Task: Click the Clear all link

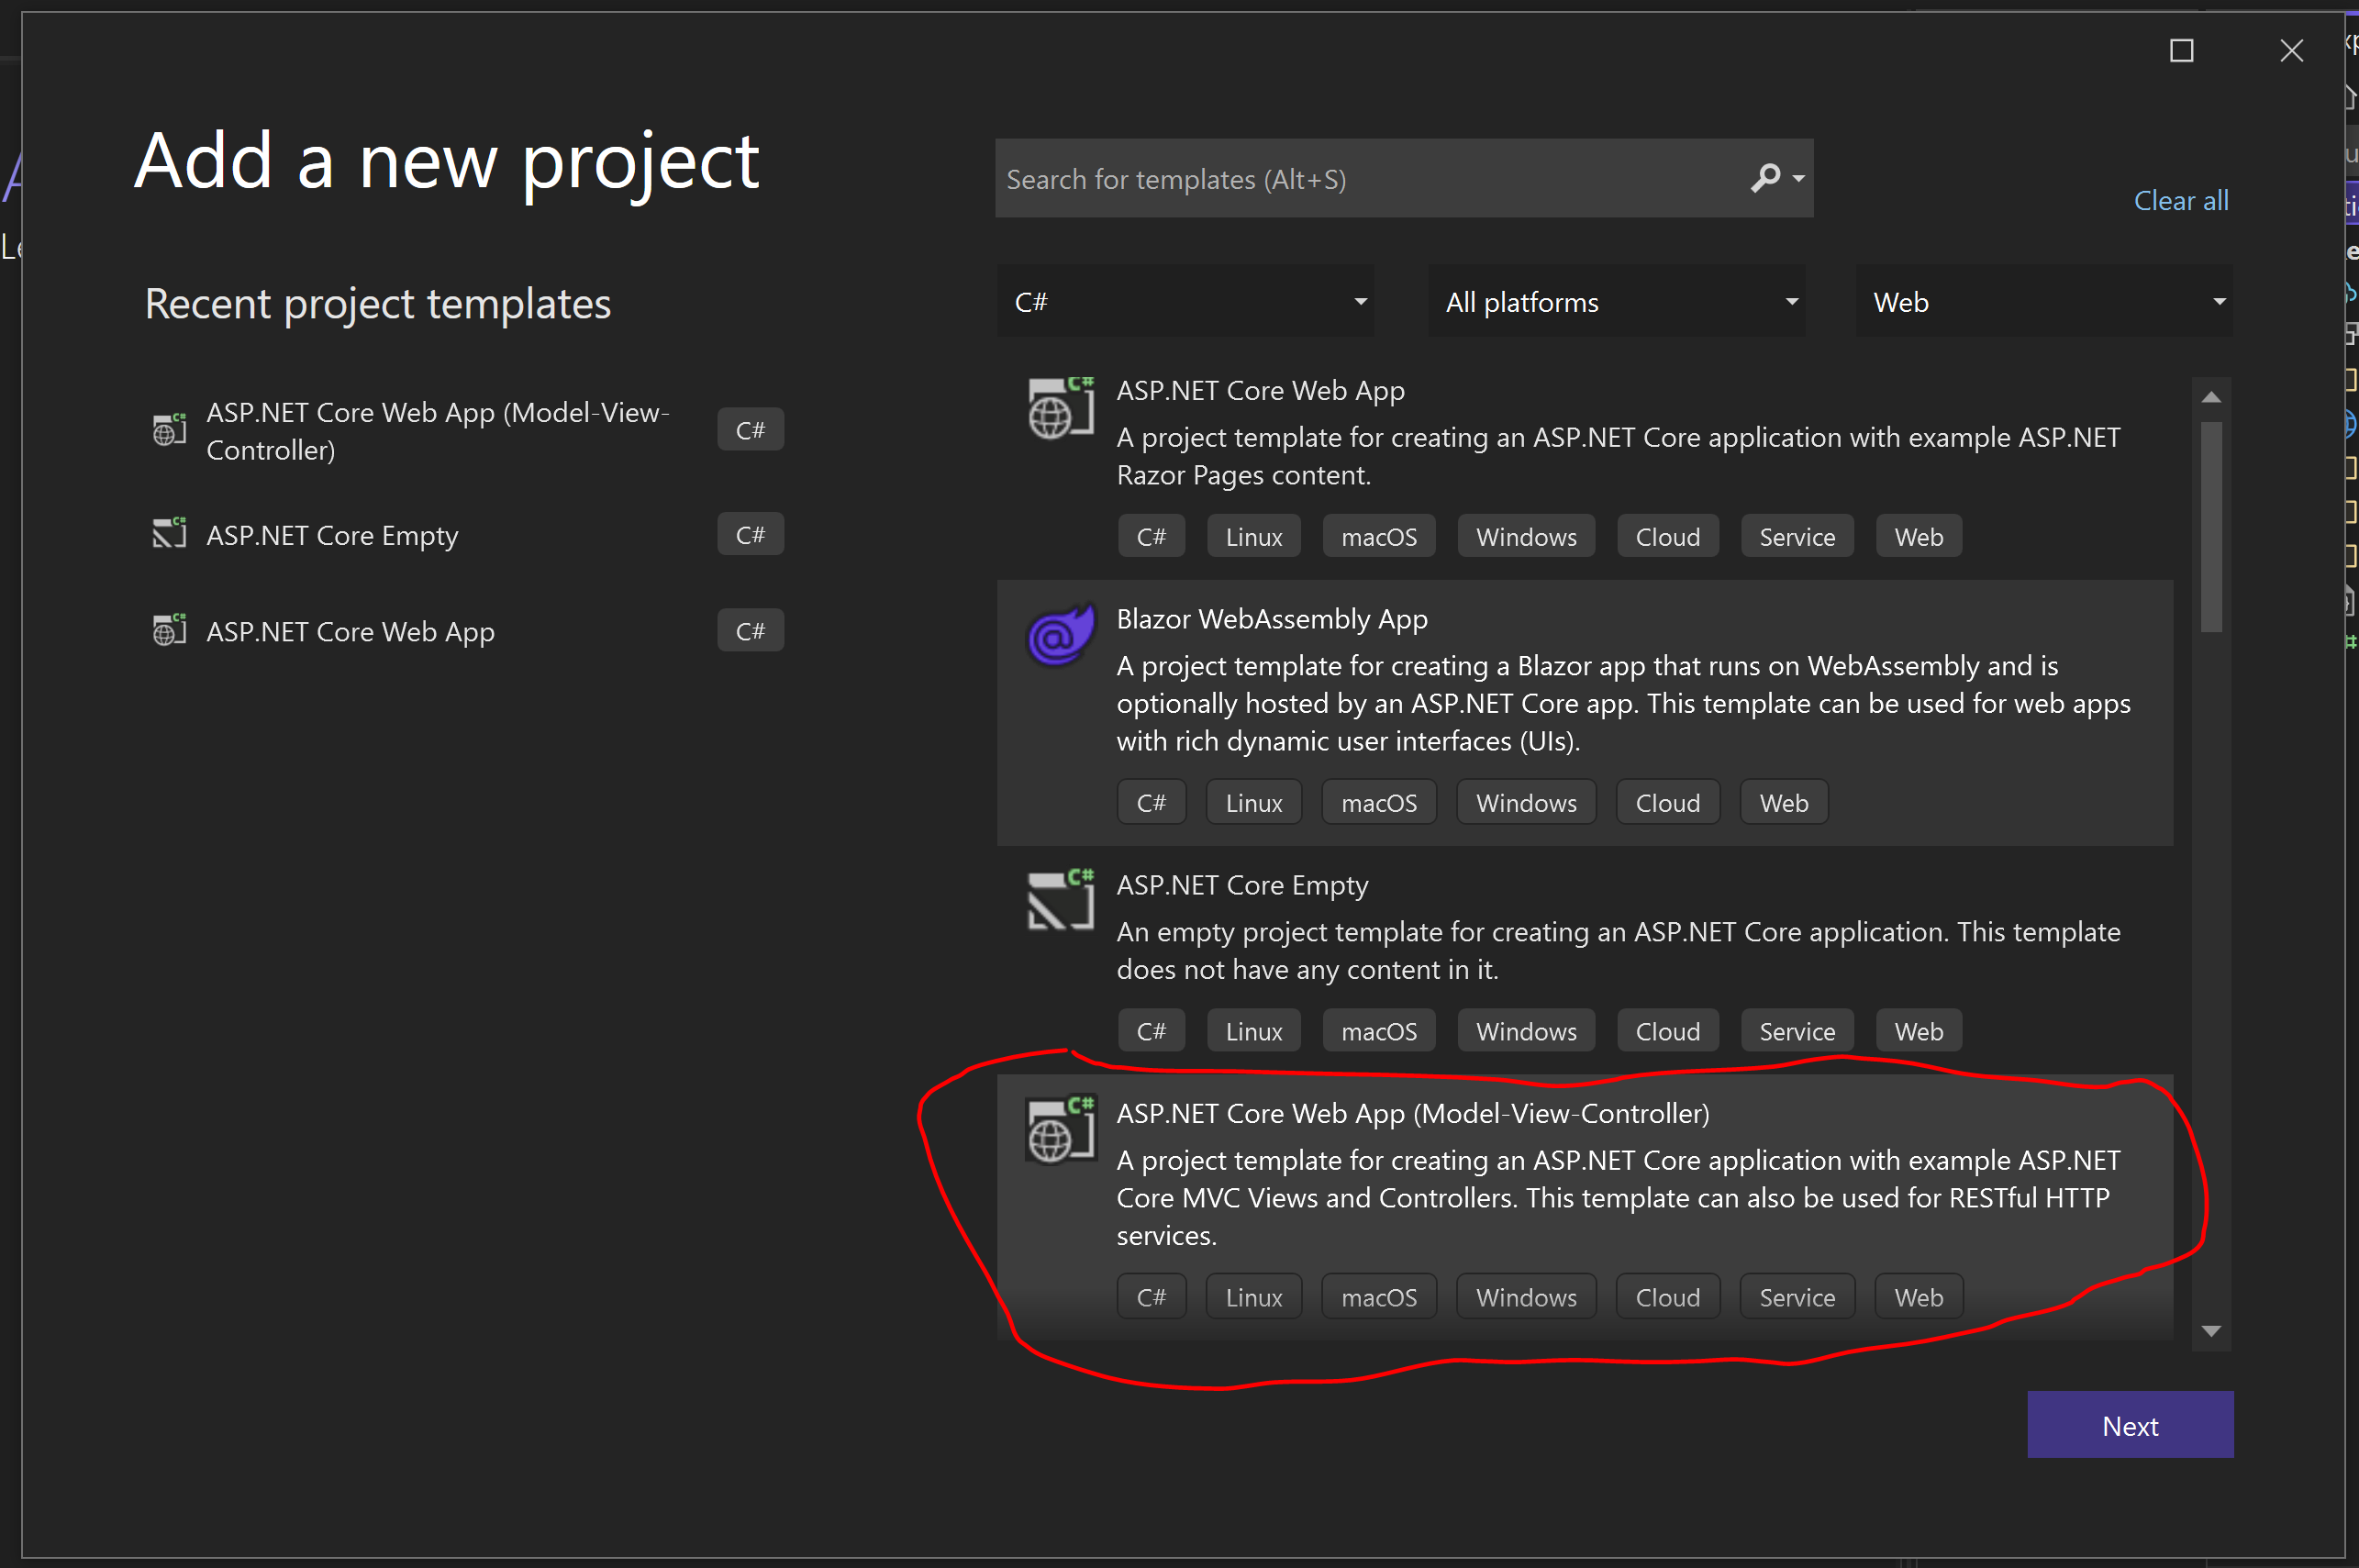Action: [x=2181, y=200]
